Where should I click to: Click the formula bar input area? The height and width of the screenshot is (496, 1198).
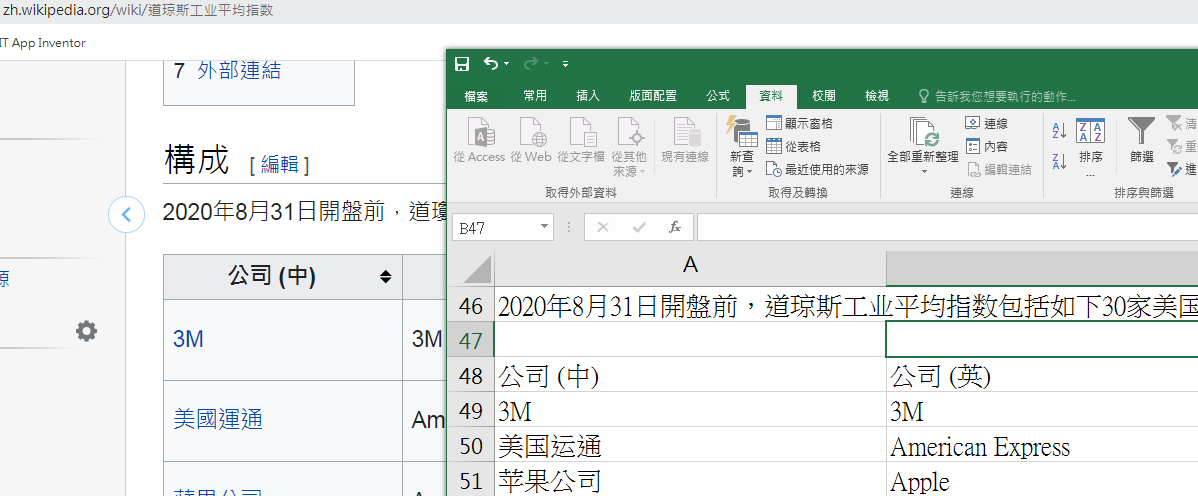[x=947, y=227]
